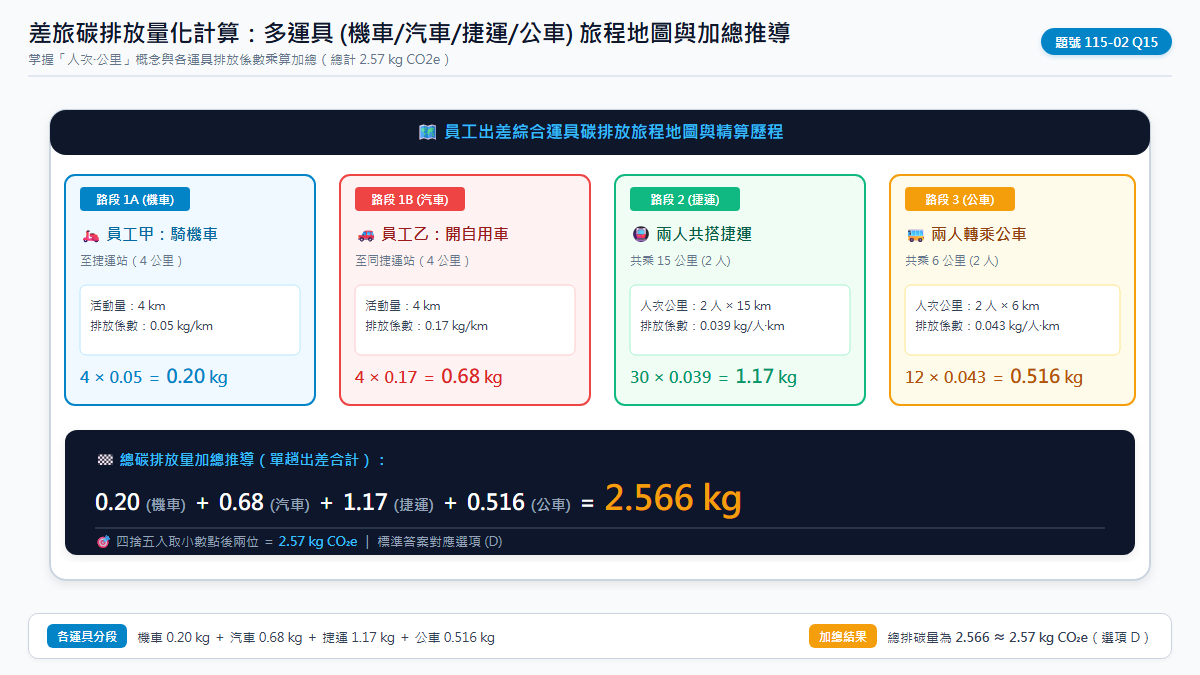Click the result 30 × 0.039 = 1.17 kg
This screenshot has width=1200, height=675.
(714, 377)
